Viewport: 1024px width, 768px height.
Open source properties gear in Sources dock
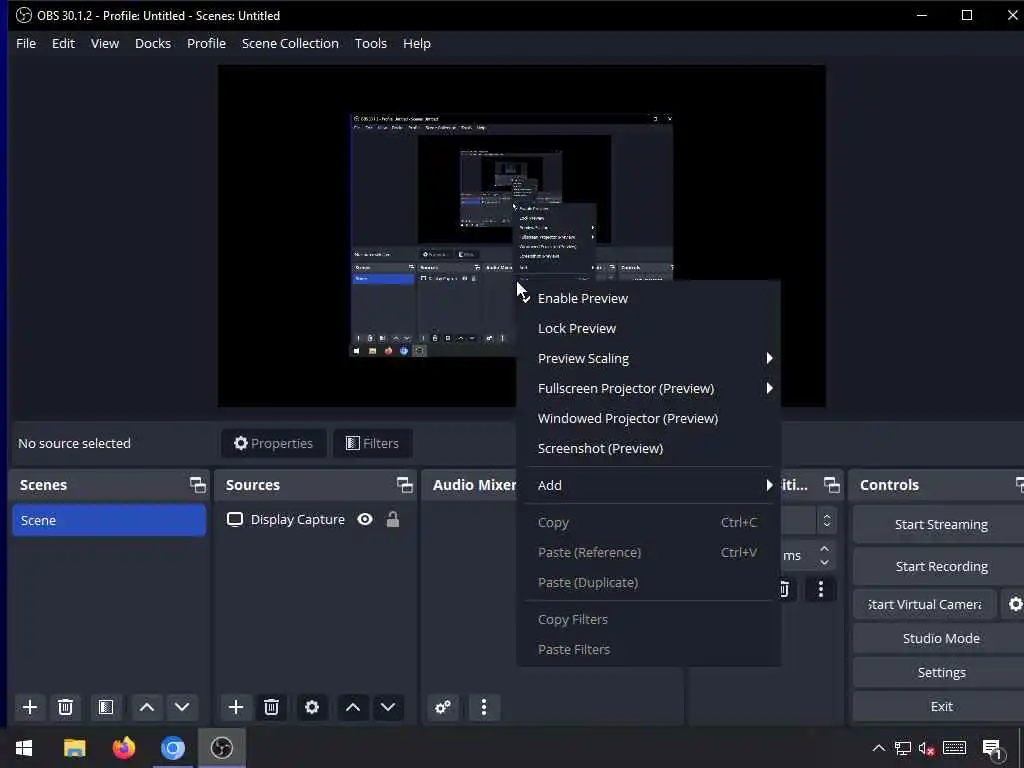(312, 707)
